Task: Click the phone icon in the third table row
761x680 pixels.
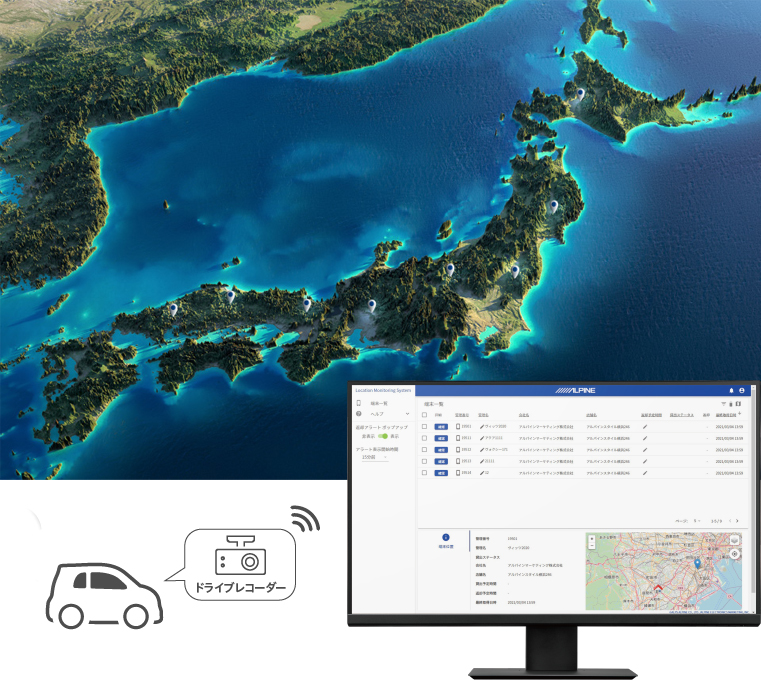Action: pos(458,450)
